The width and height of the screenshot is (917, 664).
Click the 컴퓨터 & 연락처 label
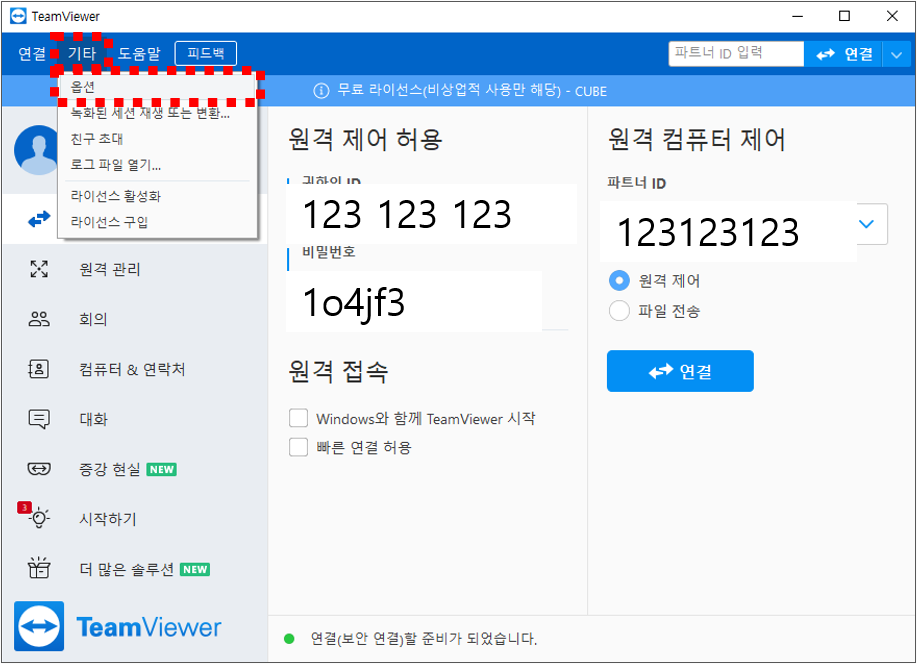pyautogui.click(x=132, y=369)
